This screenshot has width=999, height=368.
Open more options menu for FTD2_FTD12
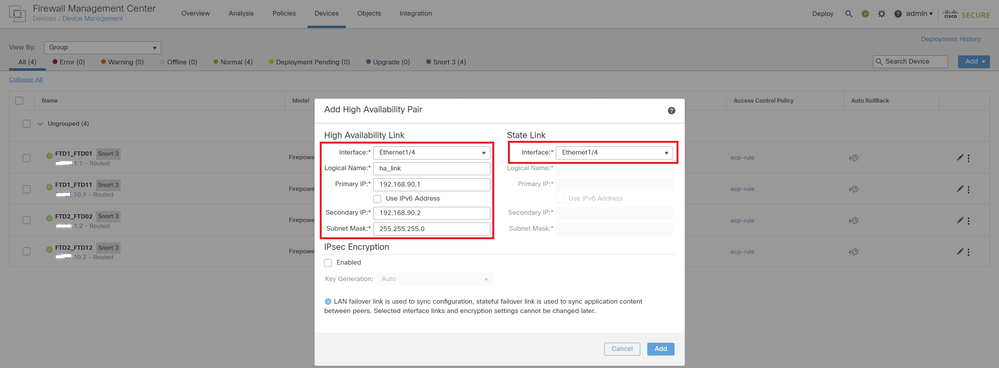click(x=968, y=251)
